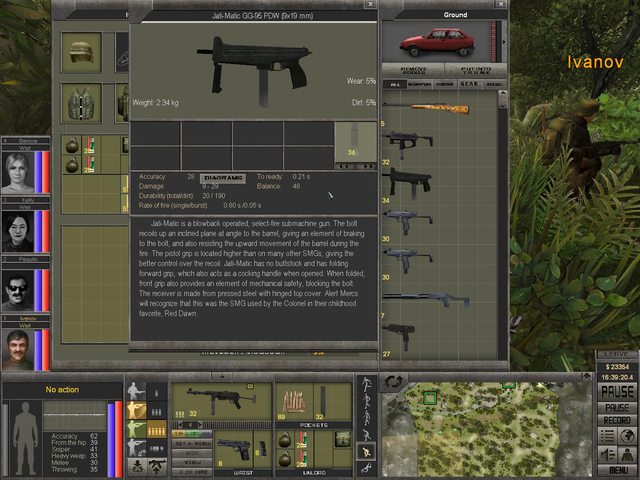Select the mustached mercenary portrait
Image resolution: width=640 pixels, height=480 pixels.
tap(18, 350)
